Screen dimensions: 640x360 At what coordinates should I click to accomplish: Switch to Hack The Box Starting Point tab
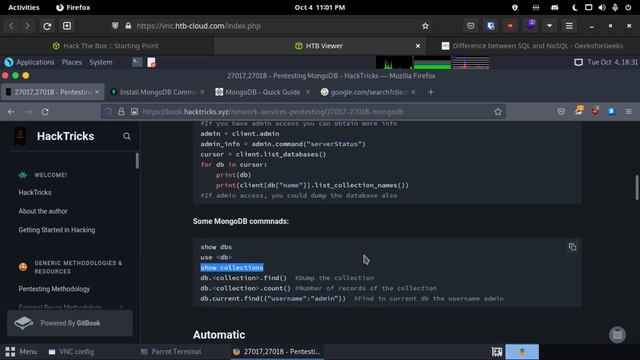click(106, 46)
